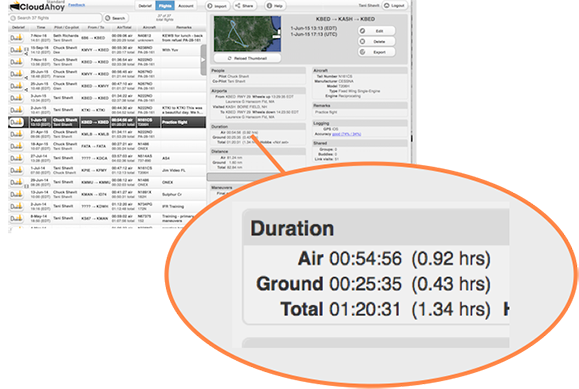Reload the flight thumbnail
579x389 pixels.
pyautogui.click(x=247, y=58)
